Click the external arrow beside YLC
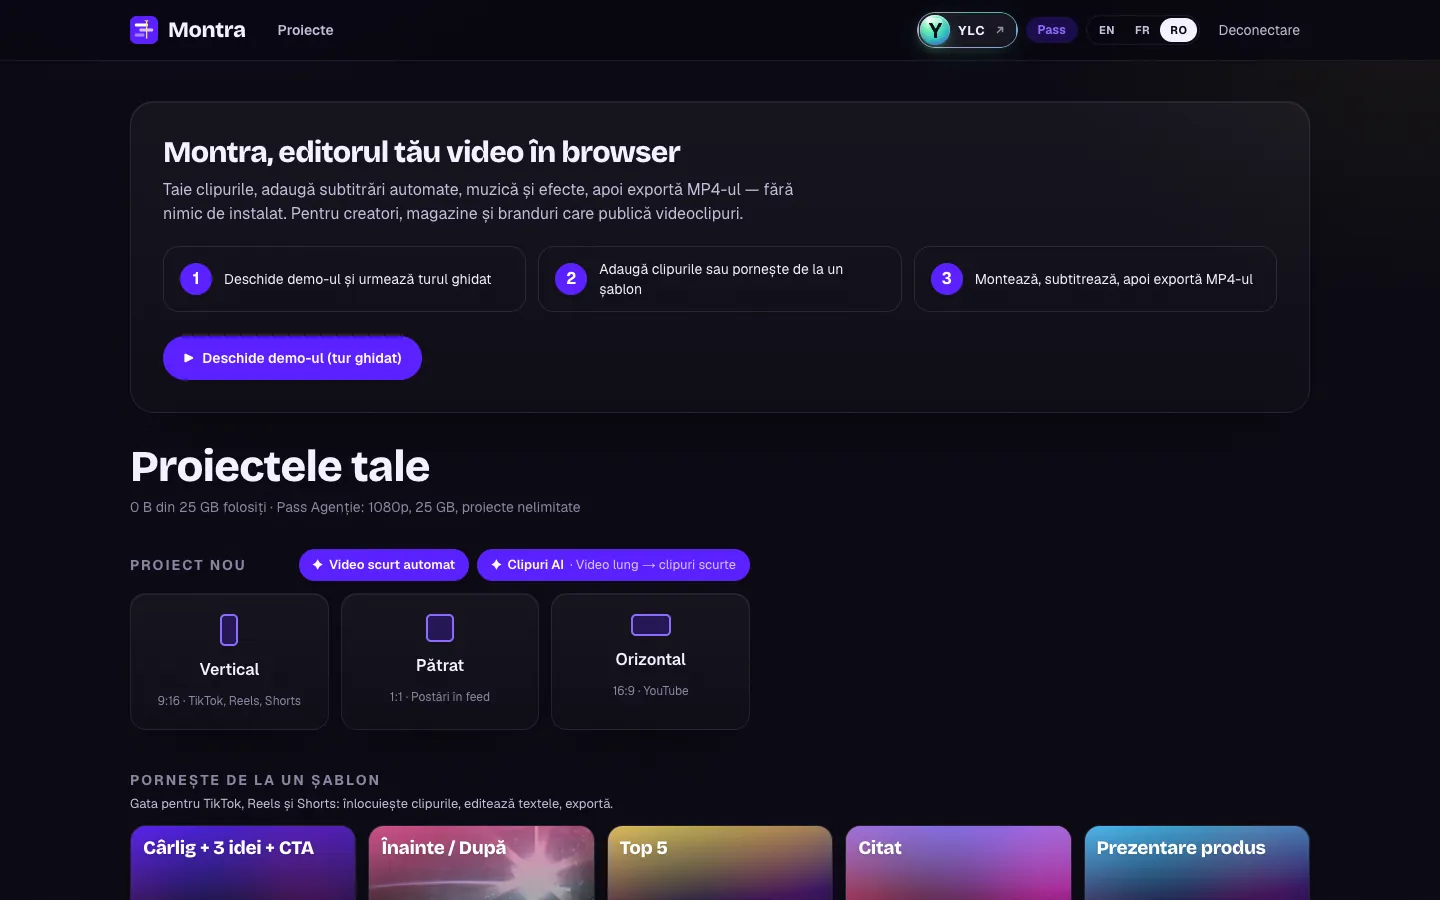This screenshot has height=900, width=1440. coord(1000,30)
